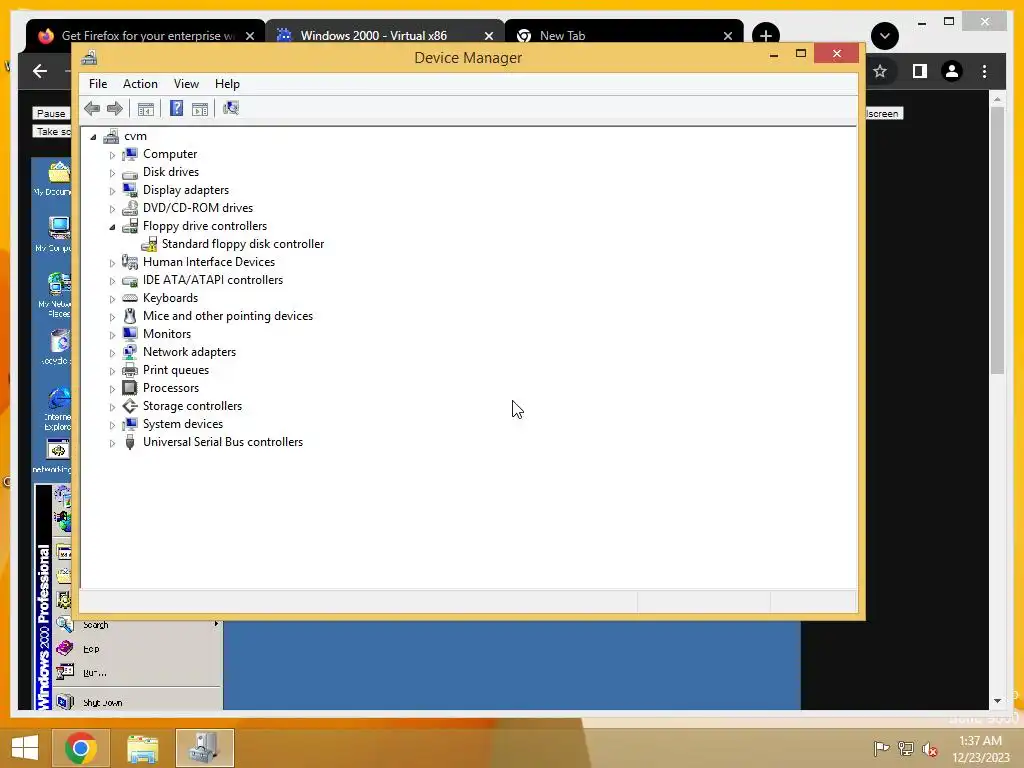The image size is (1024, 768).
Task: Expand the Disk drives category
Action: point(112,173)
